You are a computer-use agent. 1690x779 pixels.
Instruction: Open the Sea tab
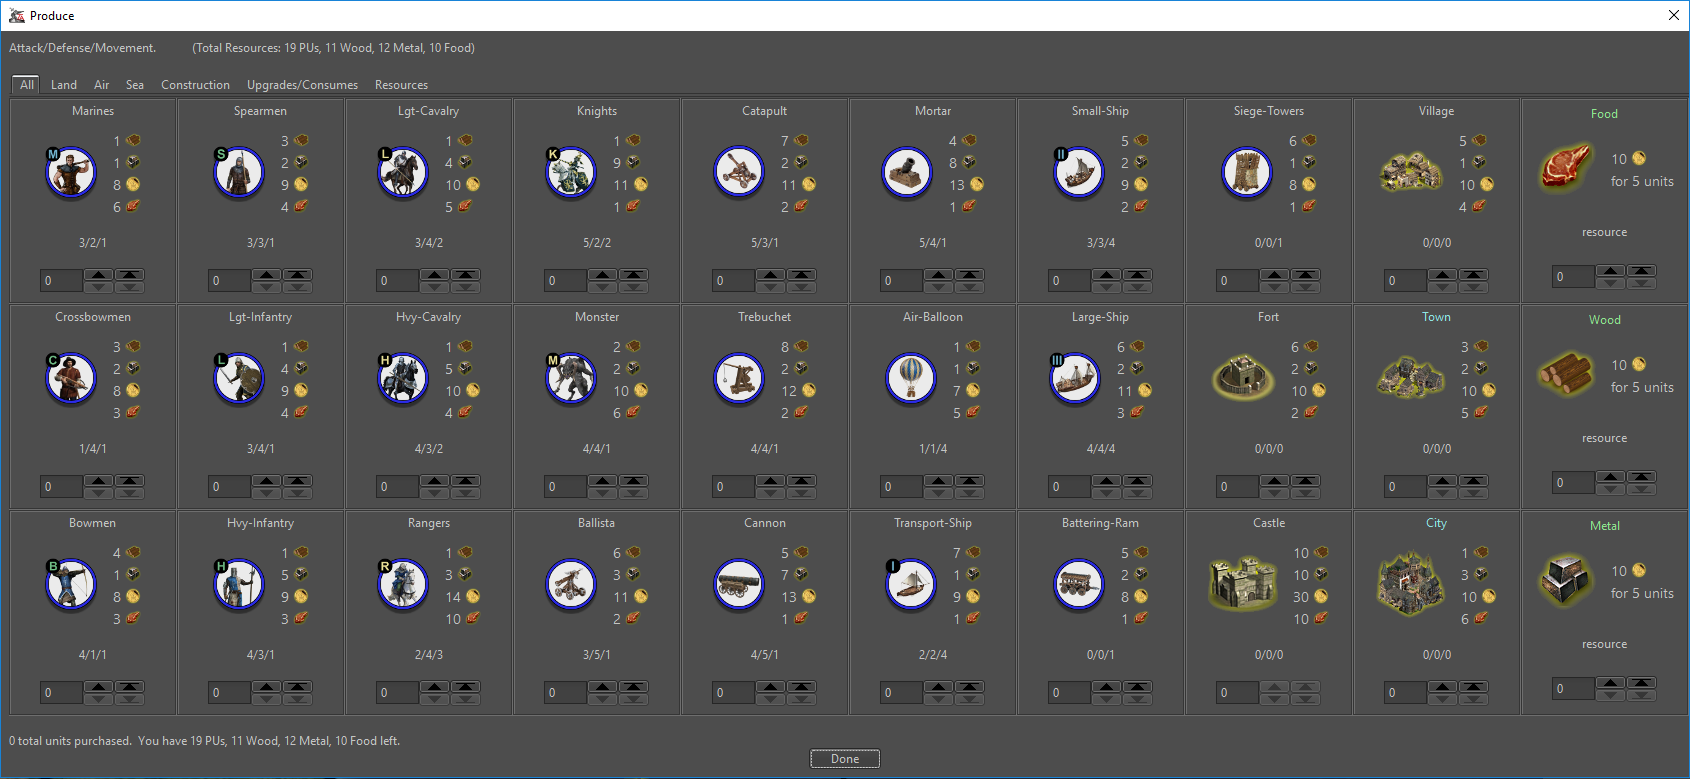click(x=135, y=85)
